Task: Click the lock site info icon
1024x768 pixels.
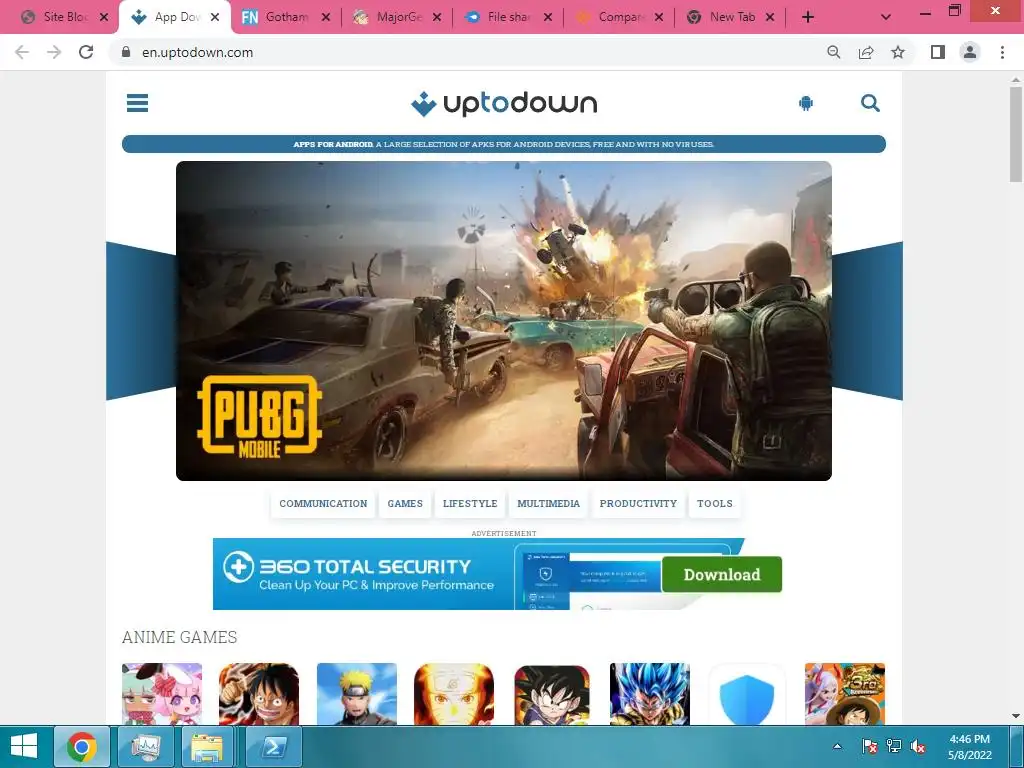Action: click(126, 52)
